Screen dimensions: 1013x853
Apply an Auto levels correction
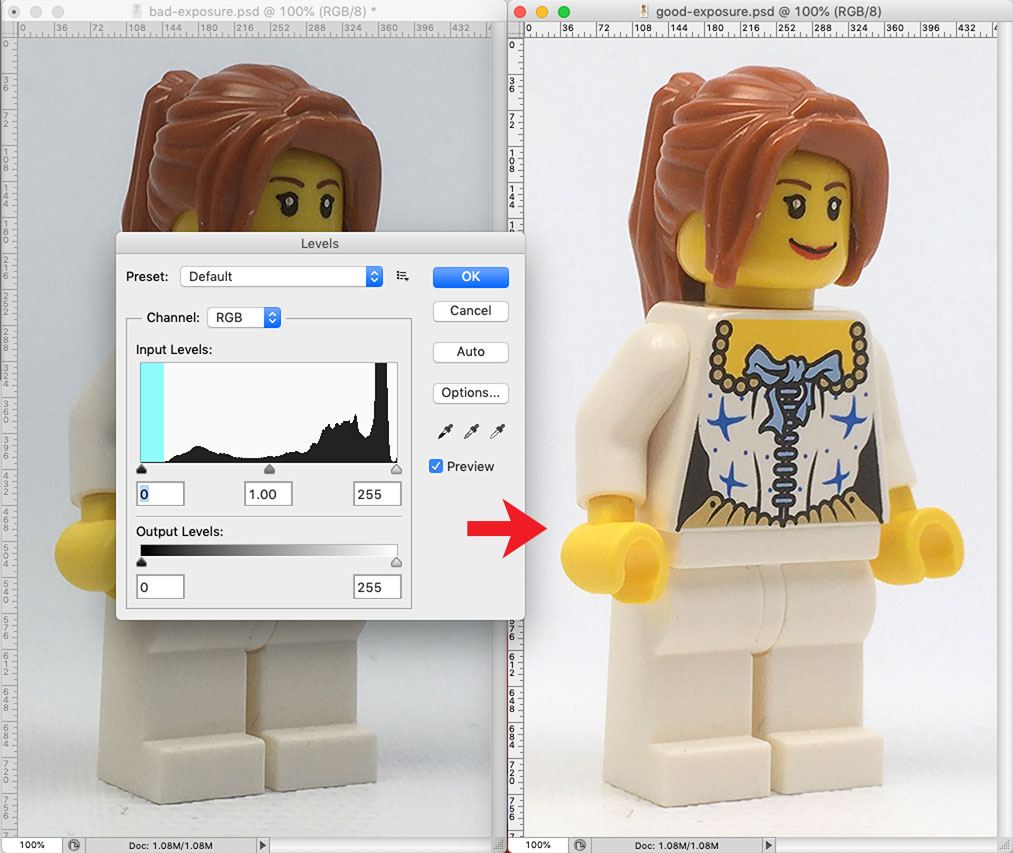470,352
